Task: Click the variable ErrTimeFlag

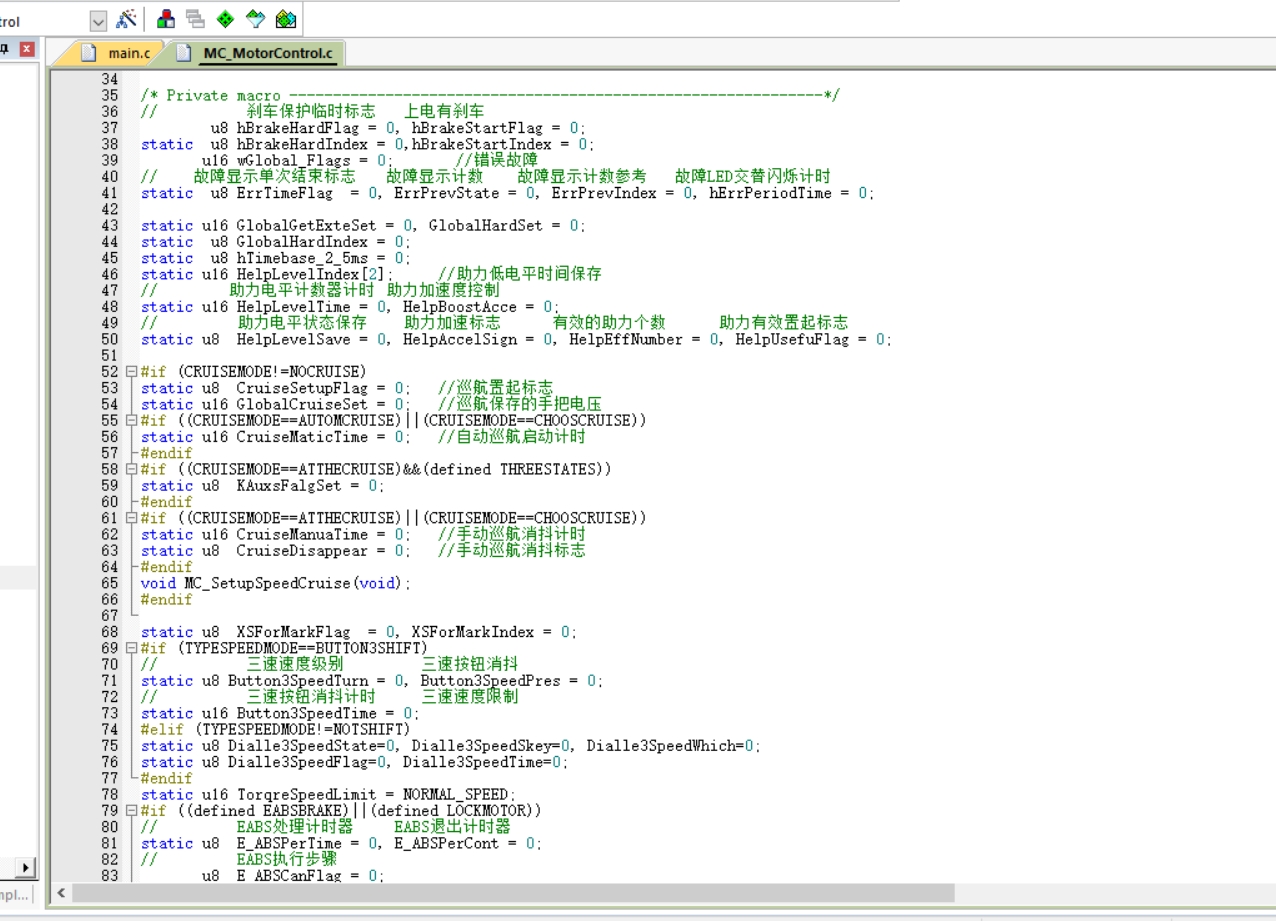Action: coord(284,193)
